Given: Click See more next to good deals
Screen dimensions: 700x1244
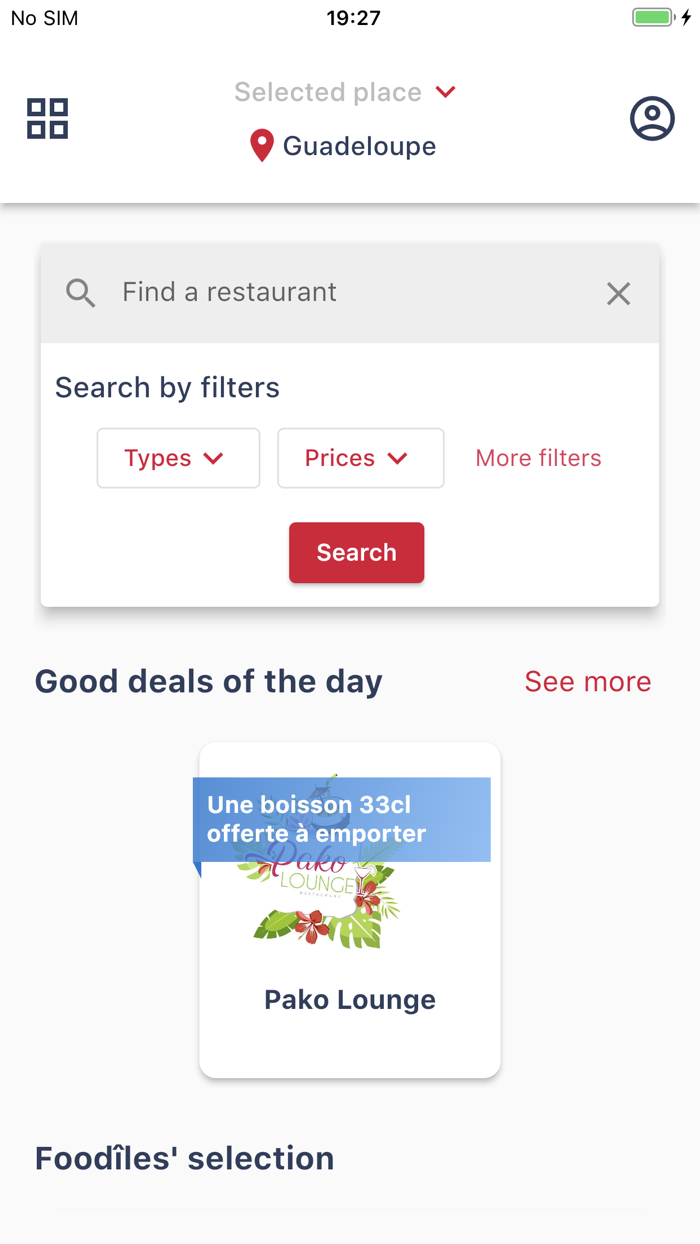Looking at the screenshot, I should (588, 681).
